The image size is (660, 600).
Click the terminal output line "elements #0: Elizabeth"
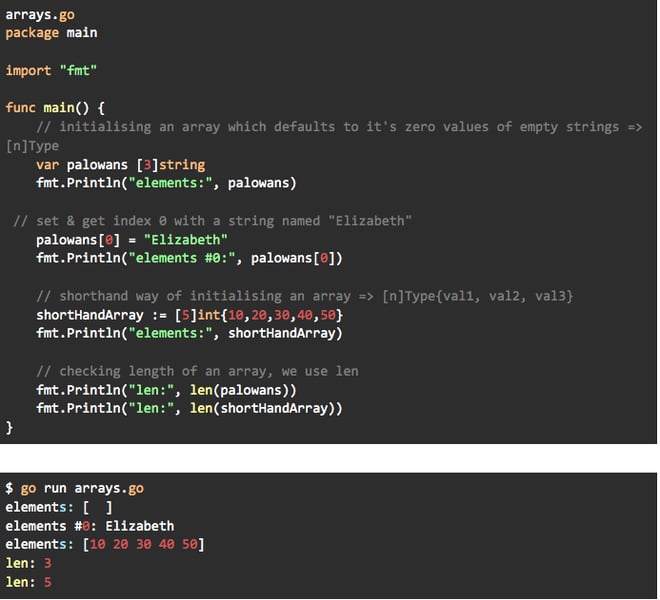89,526
